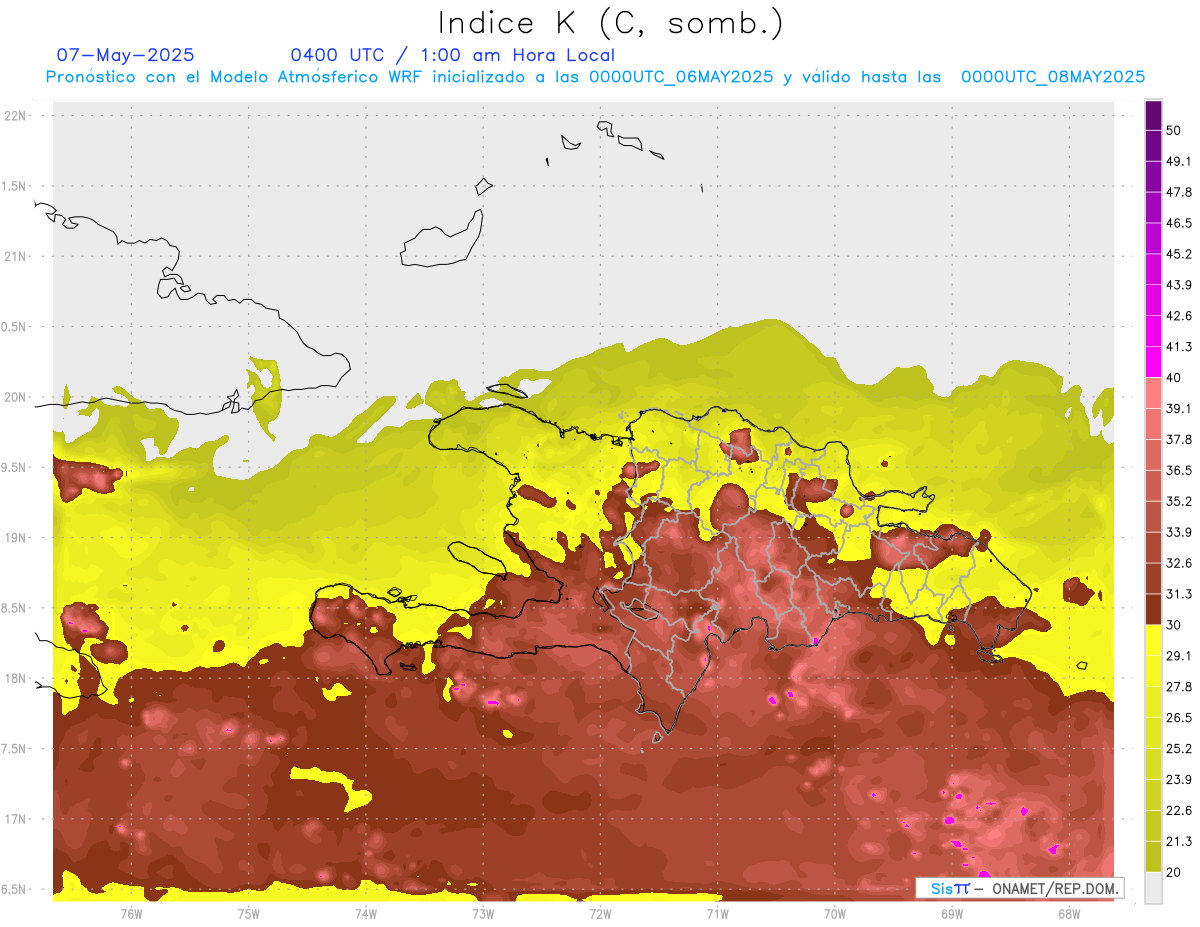Click the longitude label '75W'
Image resolution: width=1200 pixels, height=927 pixels.
coord(249,913)
